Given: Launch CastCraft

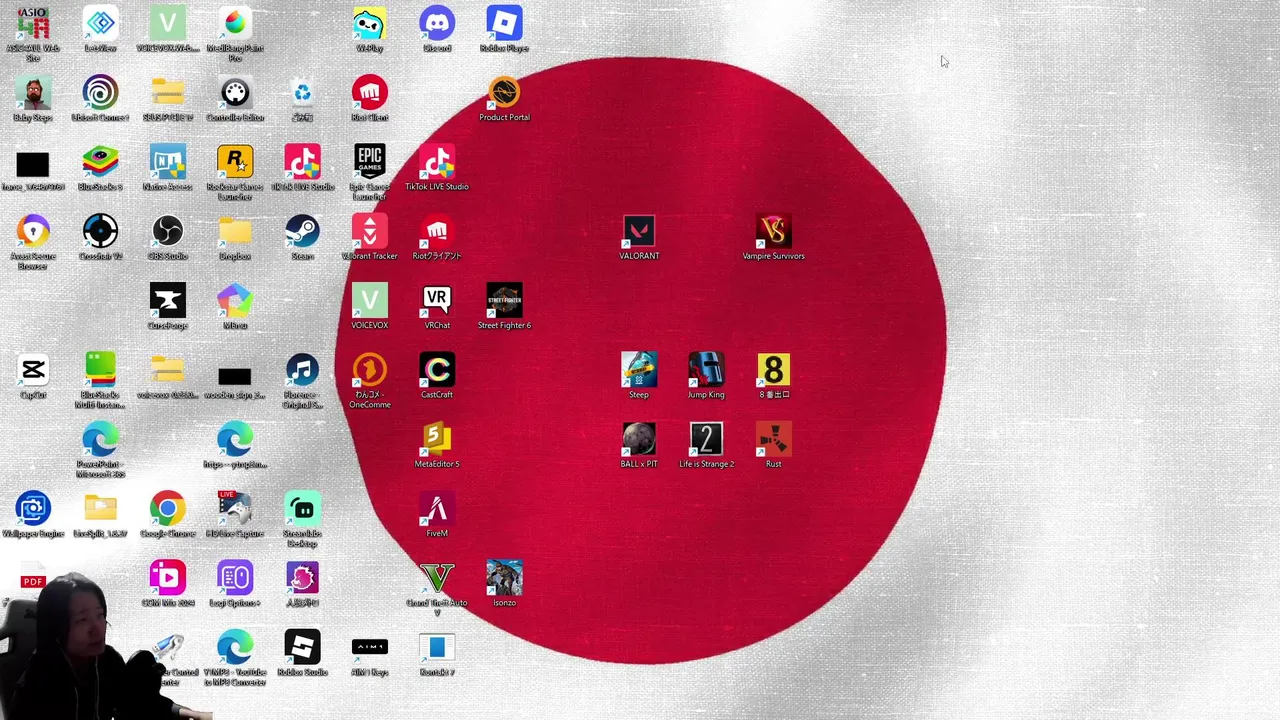Looking at the screenshot, I should click(x=437, y=370).
